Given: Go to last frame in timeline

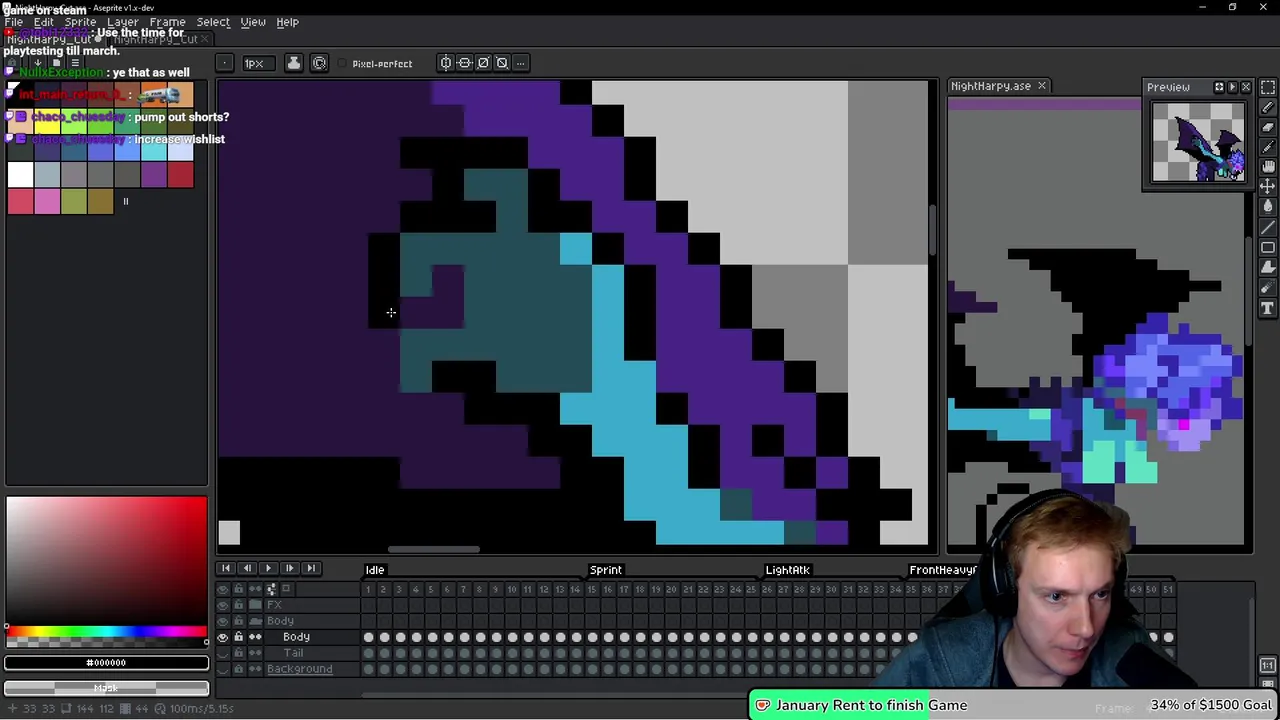Looking at the screenshot, I should pyautogui.click(x=311, y=568).
